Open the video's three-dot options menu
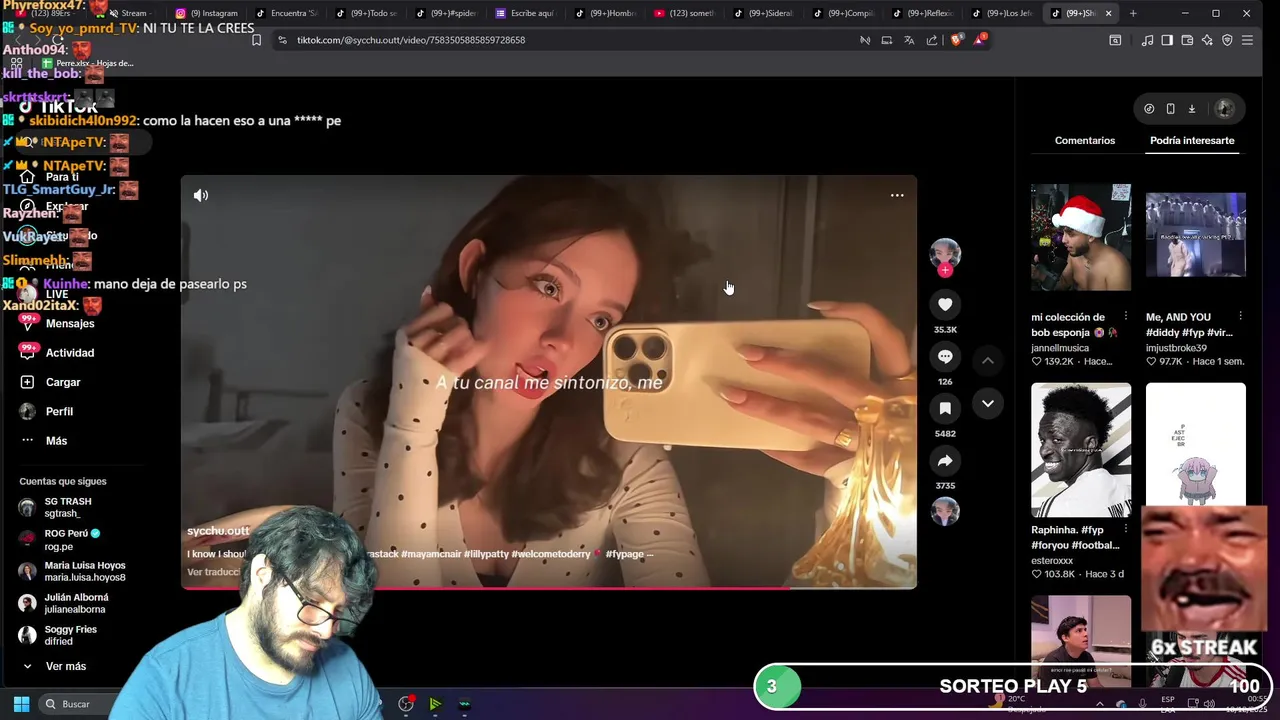This screenshot has width=1280, height=720. point(897,195)
